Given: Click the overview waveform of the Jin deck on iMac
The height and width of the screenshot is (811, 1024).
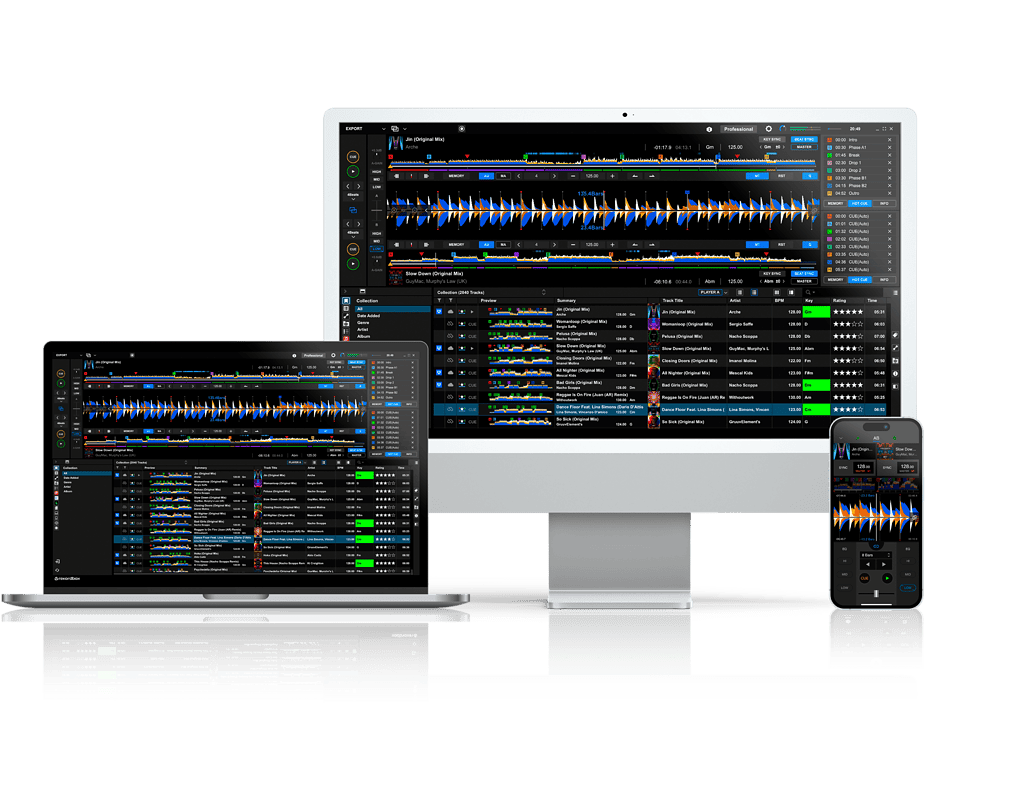Looking at the screenshot, I should [604, 161].
